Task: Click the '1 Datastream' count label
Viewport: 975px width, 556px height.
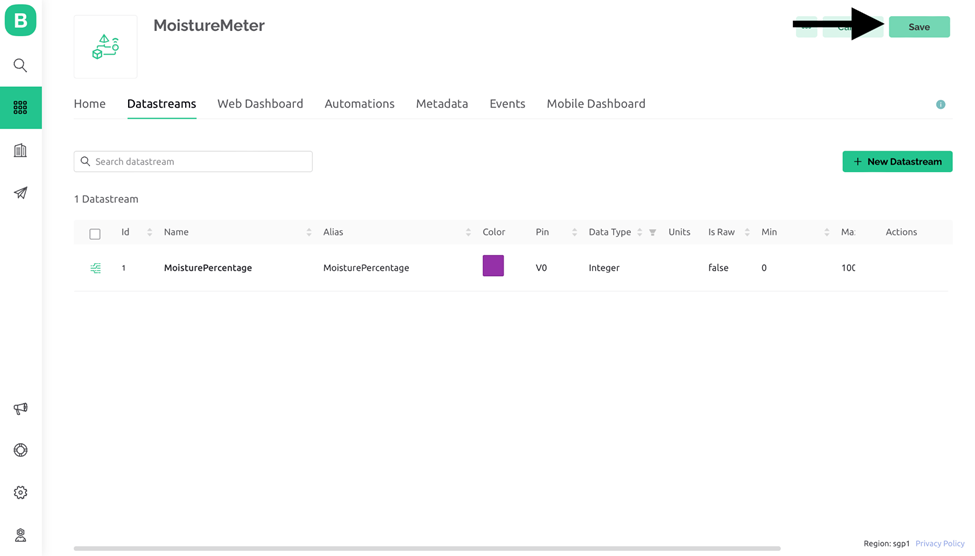Action: pos(106,199)
